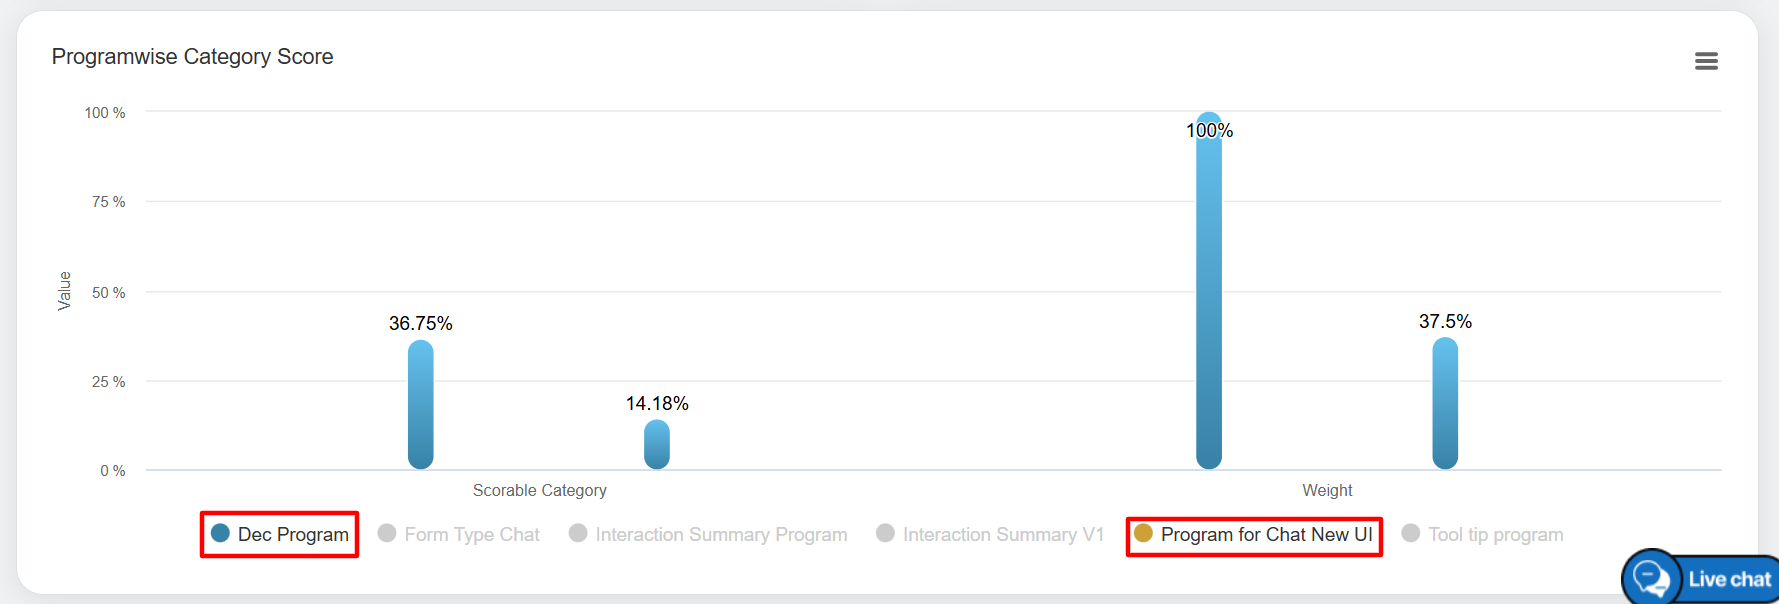
Task: Click the blue Dec Program legend dot
Action: pyautogui.click(x=221, y=533)
